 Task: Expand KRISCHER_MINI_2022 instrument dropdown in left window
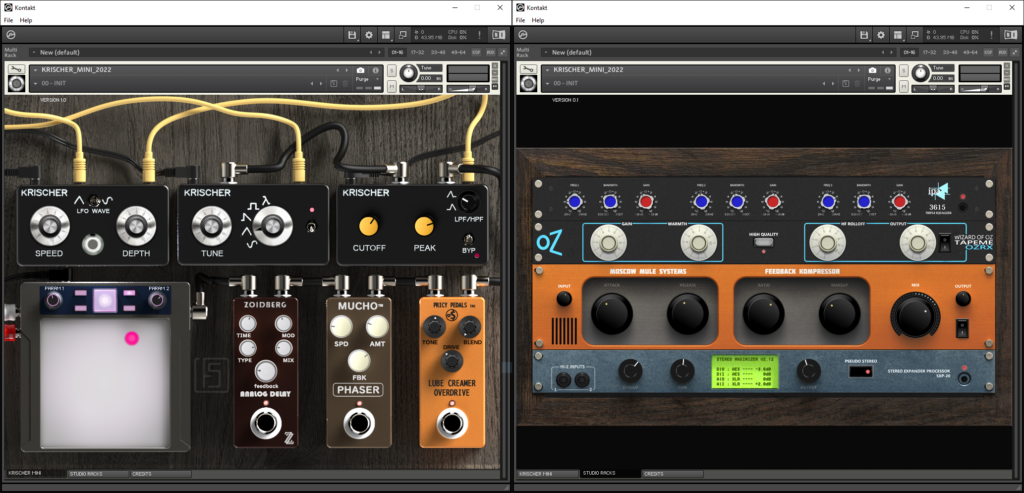35,70
